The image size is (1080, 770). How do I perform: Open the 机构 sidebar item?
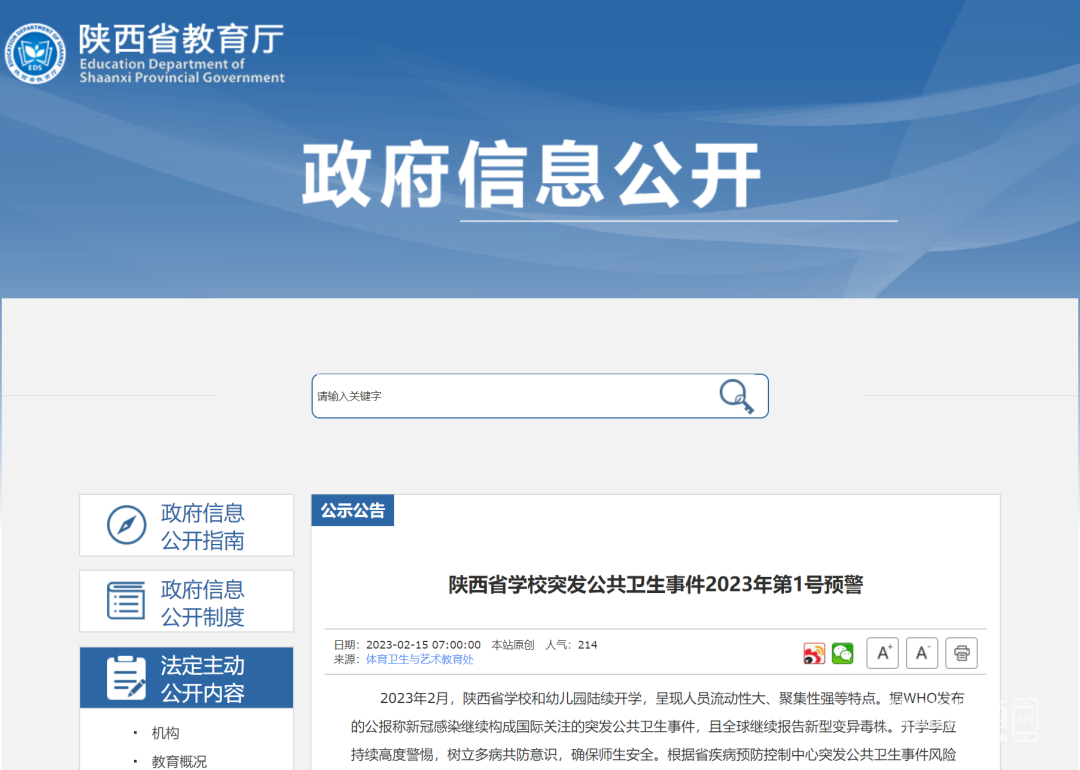pos(166,733)
